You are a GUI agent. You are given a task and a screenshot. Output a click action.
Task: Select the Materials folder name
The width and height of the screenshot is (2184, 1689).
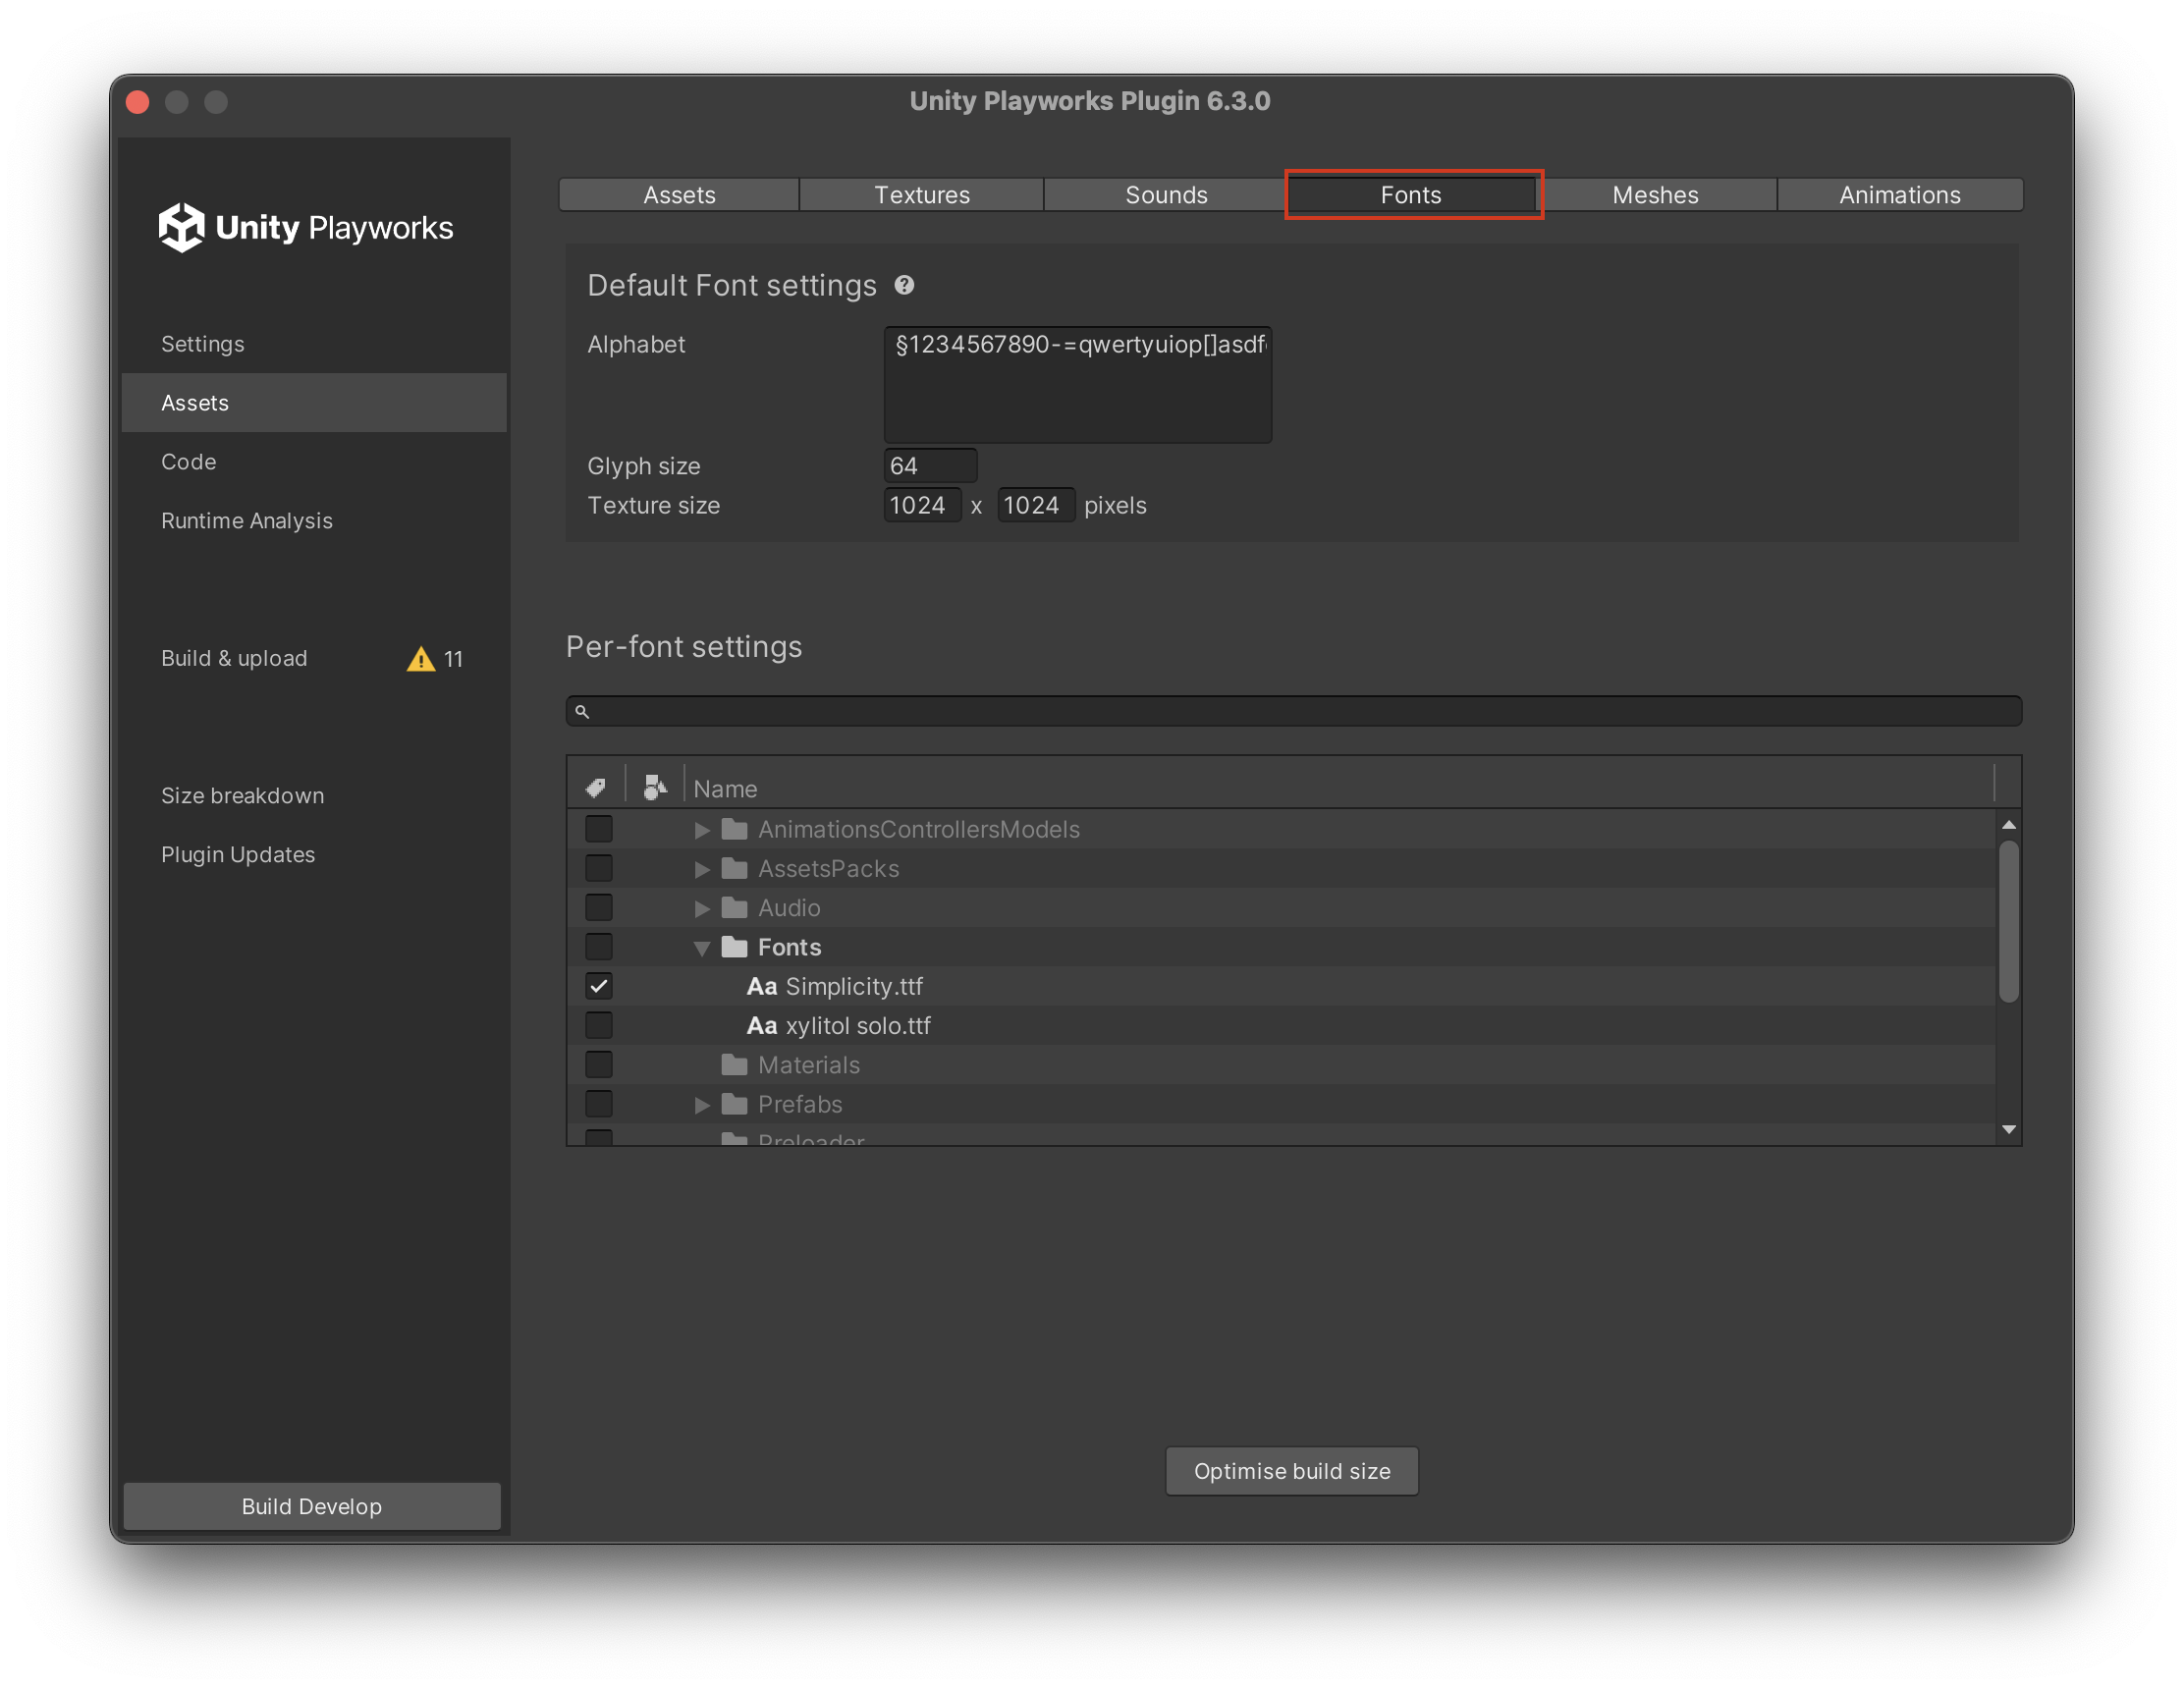[x=808, y=1064]
